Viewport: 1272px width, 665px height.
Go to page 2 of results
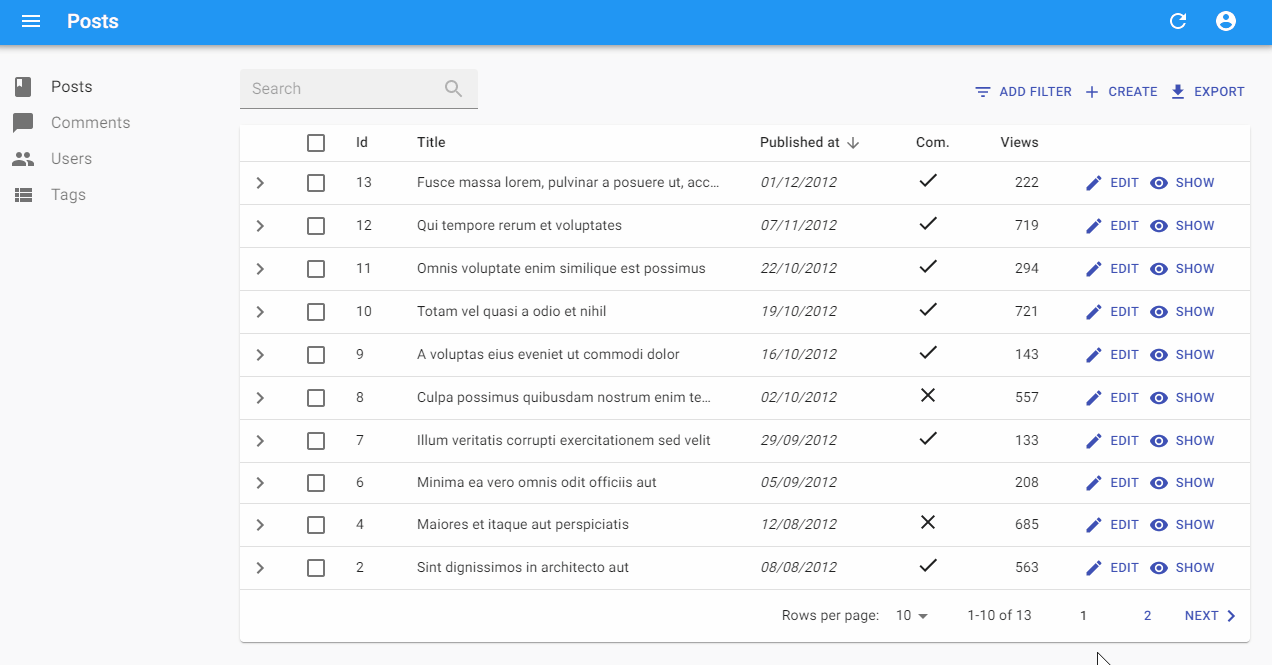point(1147,615)
